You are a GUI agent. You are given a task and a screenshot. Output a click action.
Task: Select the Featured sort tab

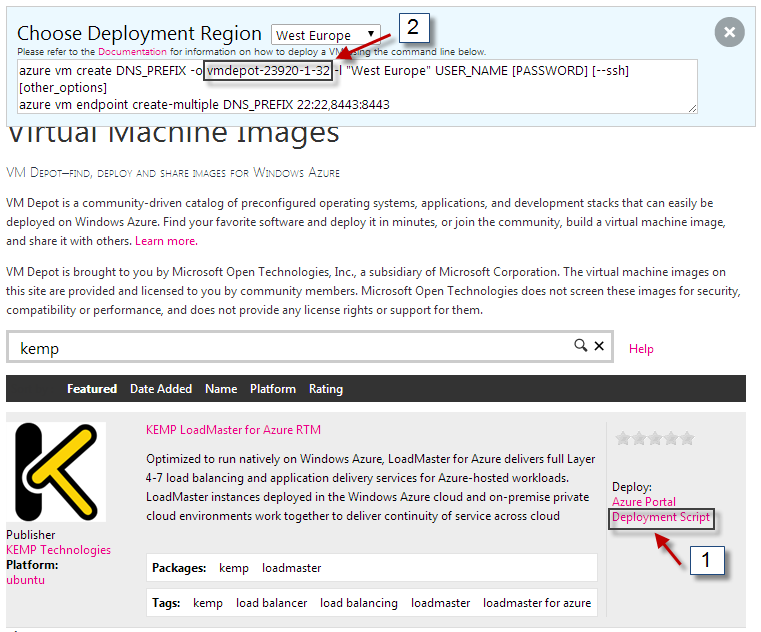(92, 389)
